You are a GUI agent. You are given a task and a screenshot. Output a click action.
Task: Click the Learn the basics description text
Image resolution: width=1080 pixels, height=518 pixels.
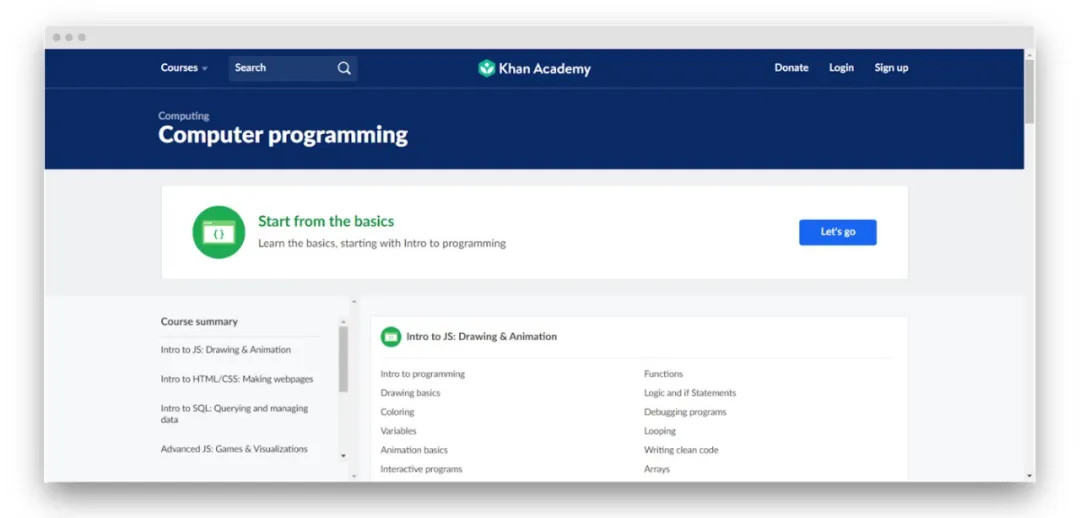[382, 243]
